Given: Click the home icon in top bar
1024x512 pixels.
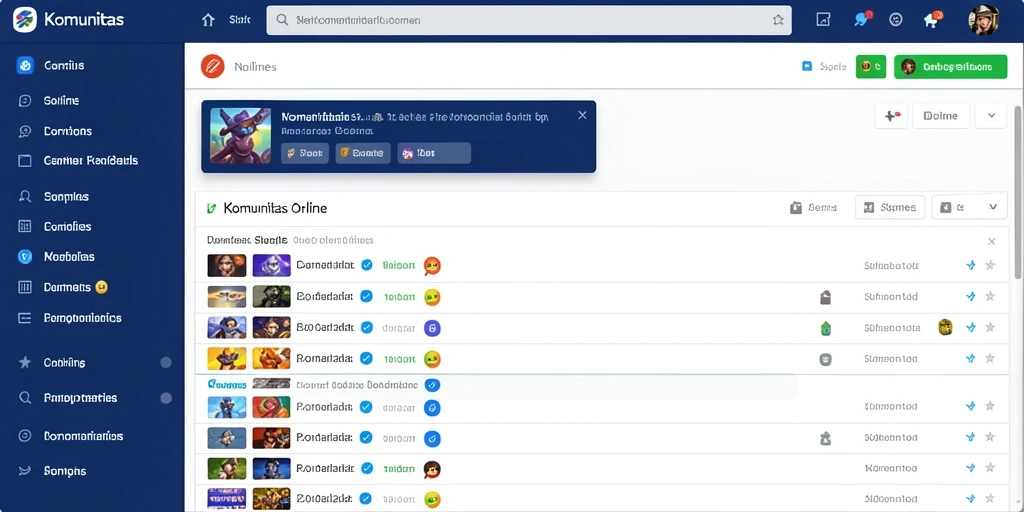Looking at the screenshot, I should (208, 20).
